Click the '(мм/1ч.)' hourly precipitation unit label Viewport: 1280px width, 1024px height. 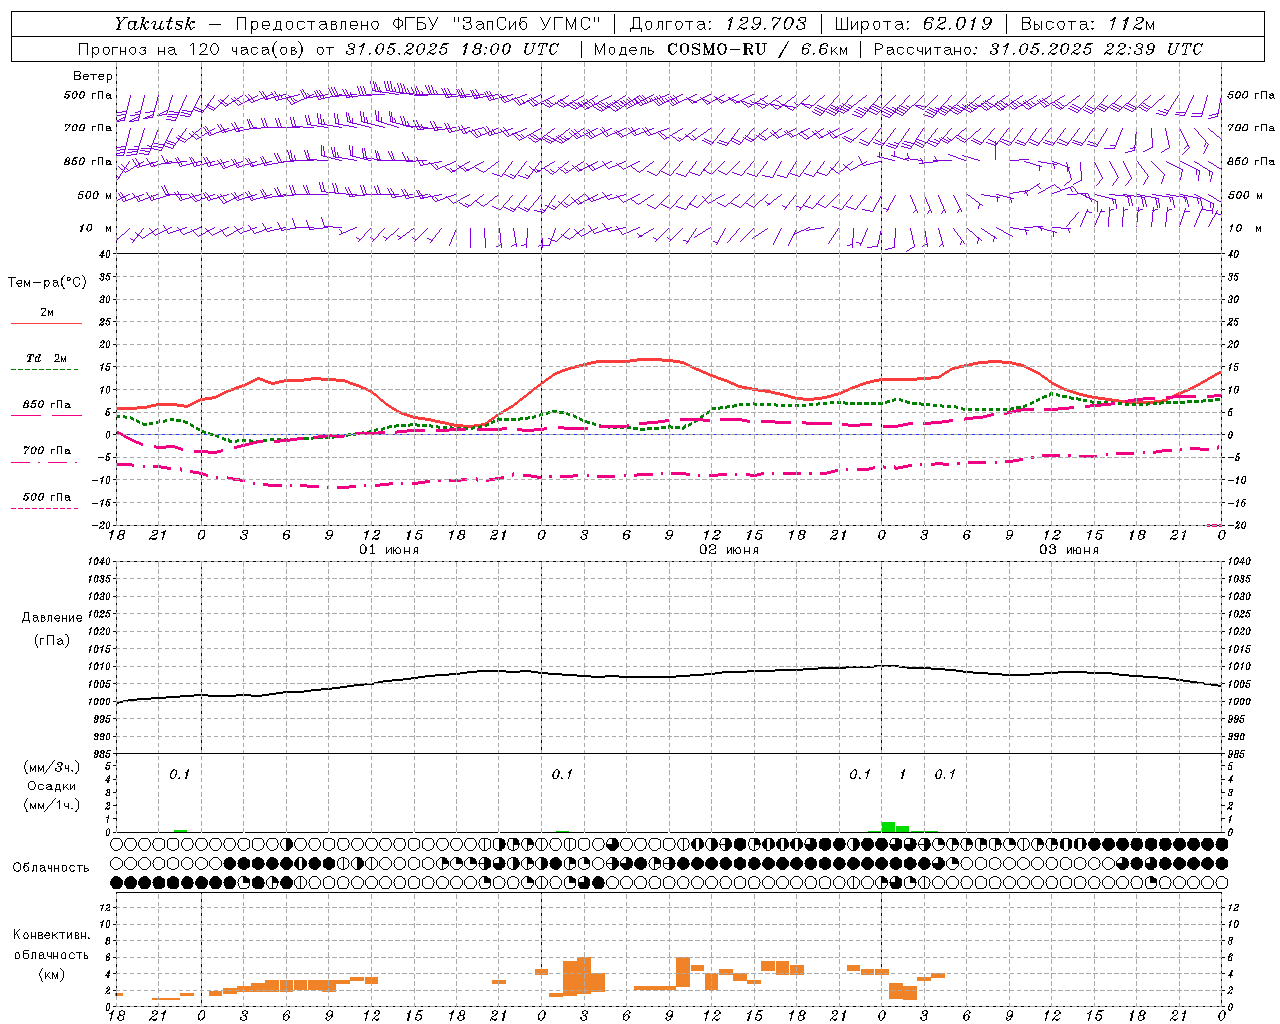point(52,805)
